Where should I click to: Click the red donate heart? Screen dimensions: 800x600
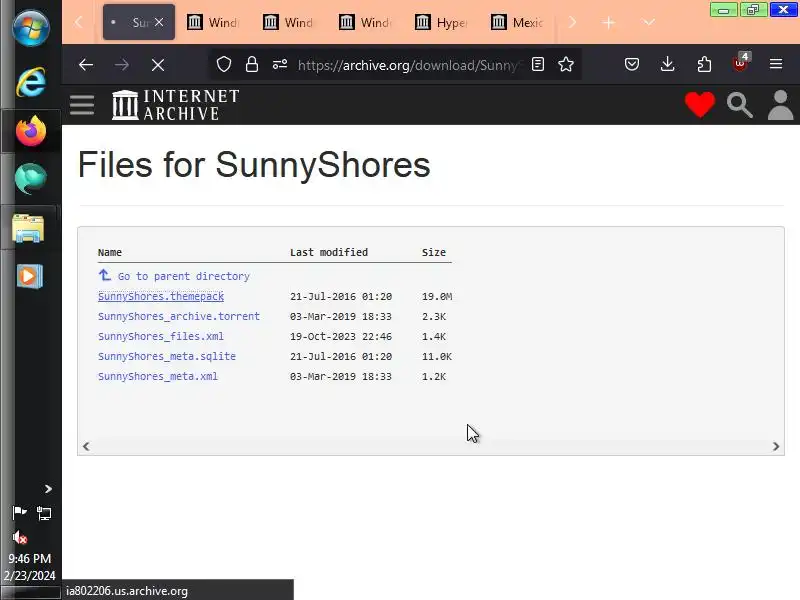(699, 105)
